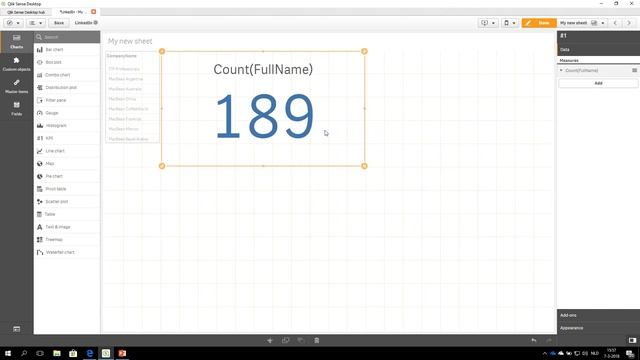Screen dimensions: 640x360
Task: Select Scatter plot from chart list
Action: [x=67, y=201]
